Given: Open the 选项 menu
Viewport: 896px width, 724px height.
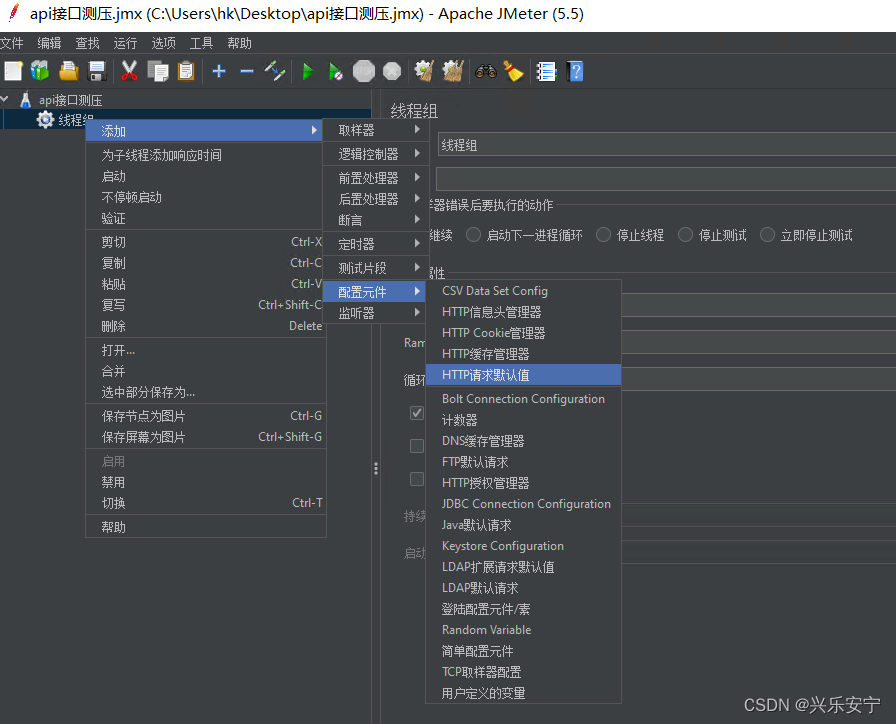Looking at the screenshot, I should (x=163, y=43).
